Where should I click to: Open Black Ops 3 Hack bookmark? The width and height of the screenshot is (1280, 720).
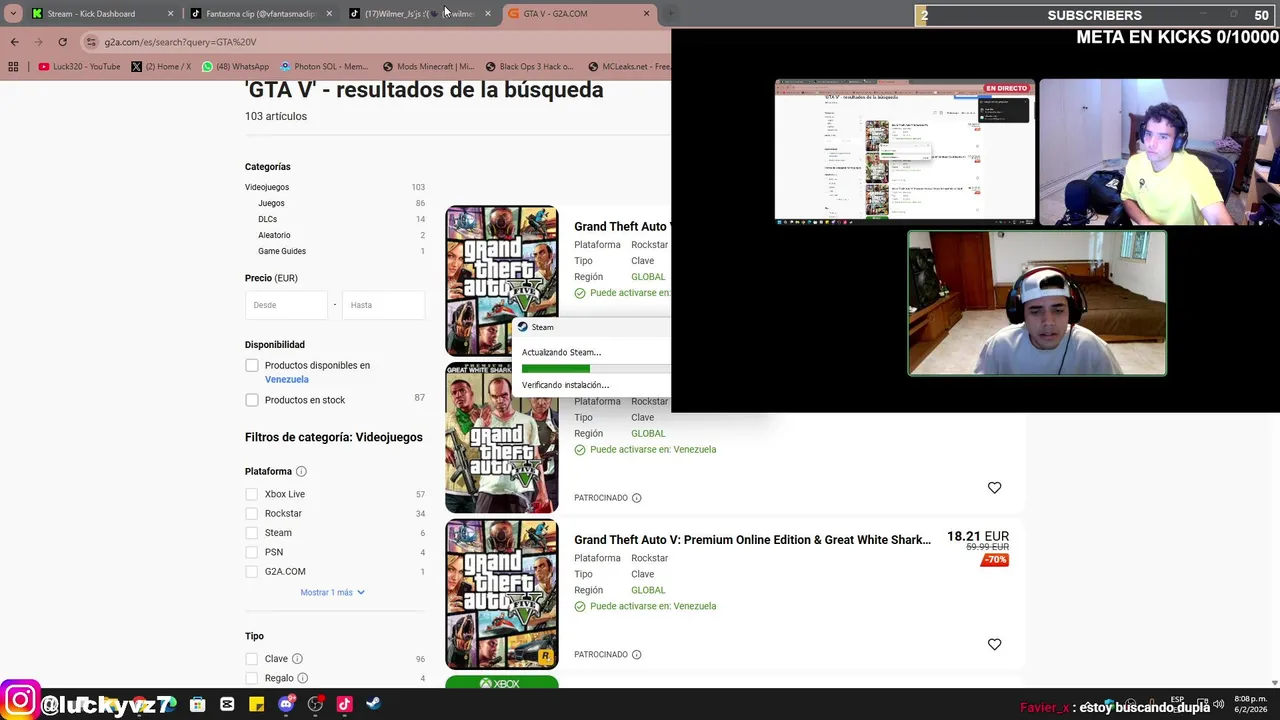530,67
